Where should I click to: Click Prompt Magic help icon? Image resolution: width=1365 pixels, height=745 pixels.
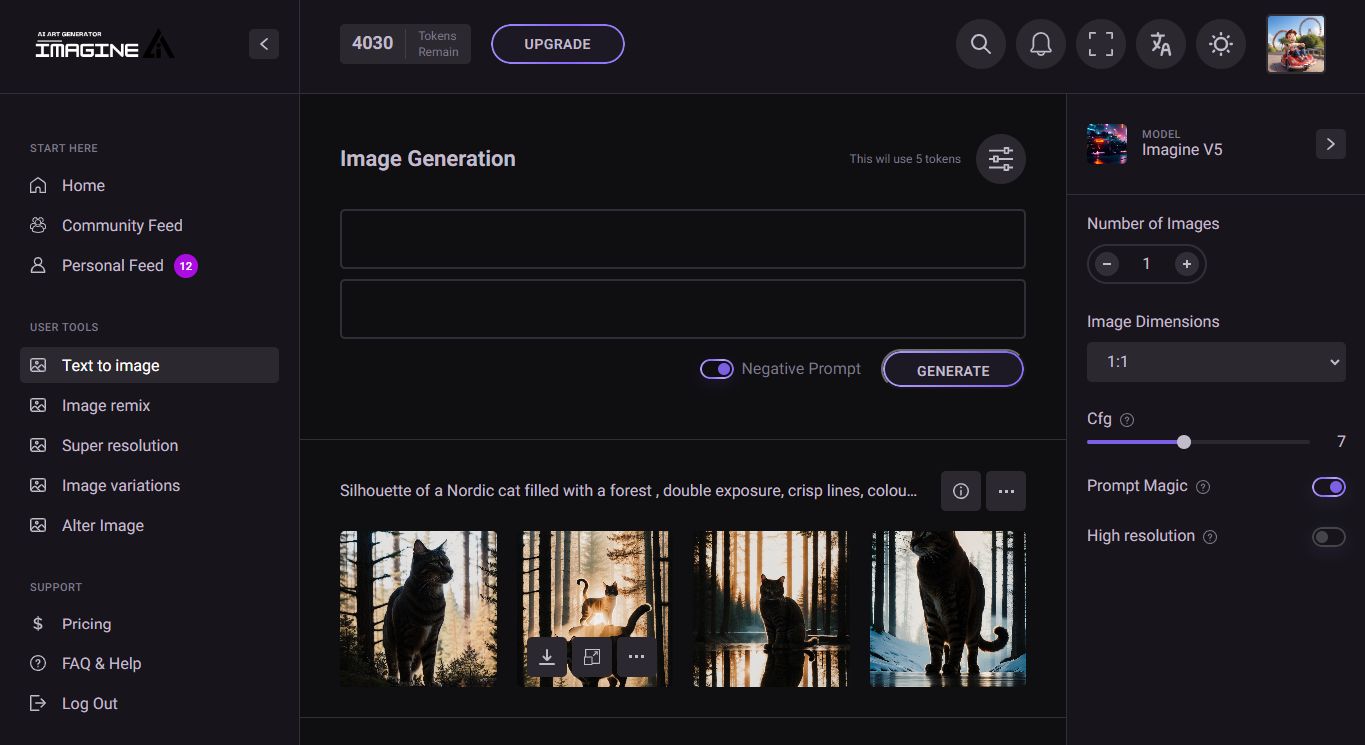pos(1203,487)
